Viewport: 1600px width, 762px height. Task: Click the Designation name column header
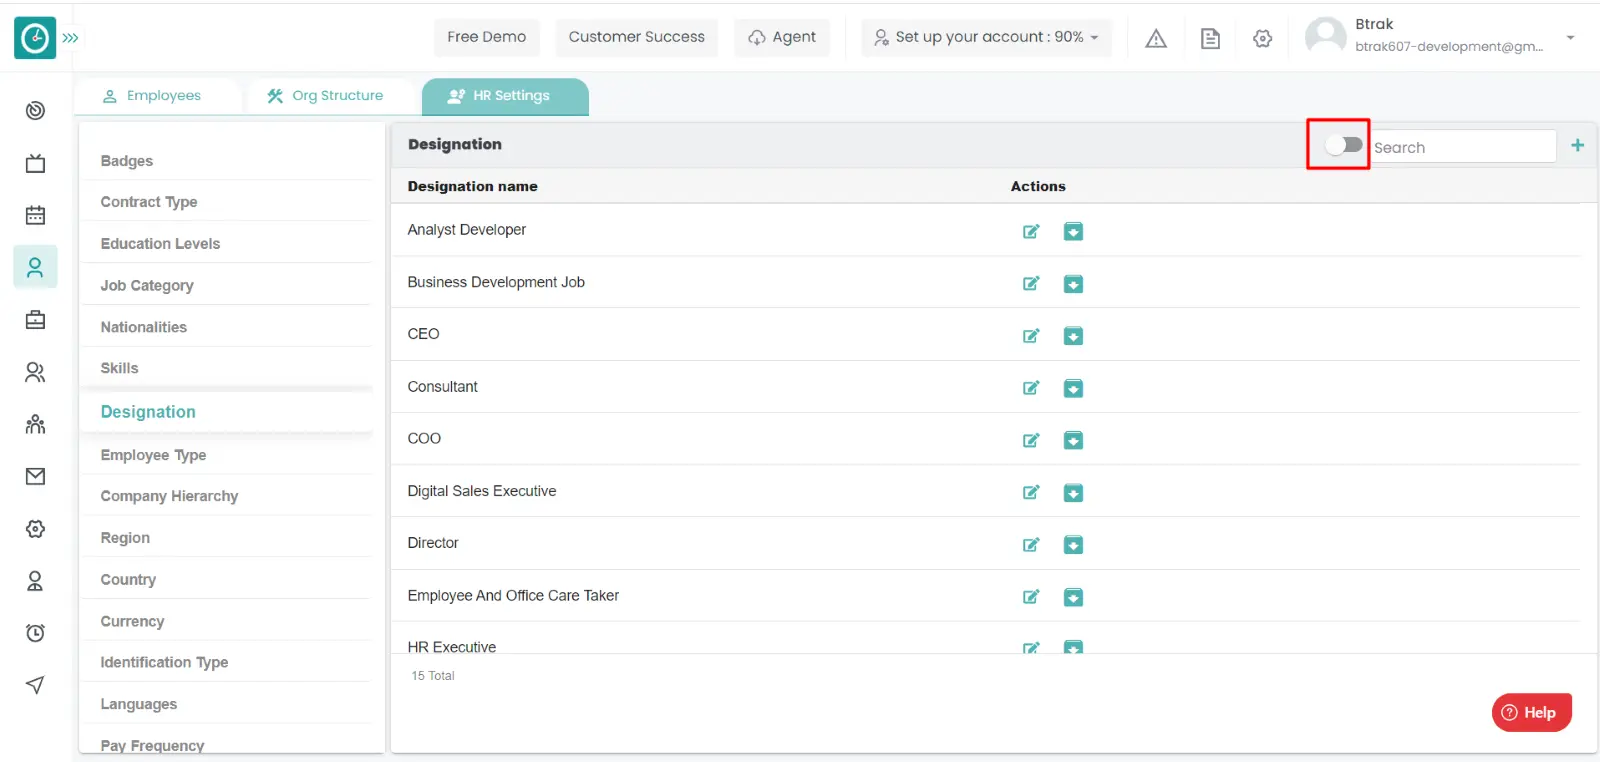coord(472,186)
